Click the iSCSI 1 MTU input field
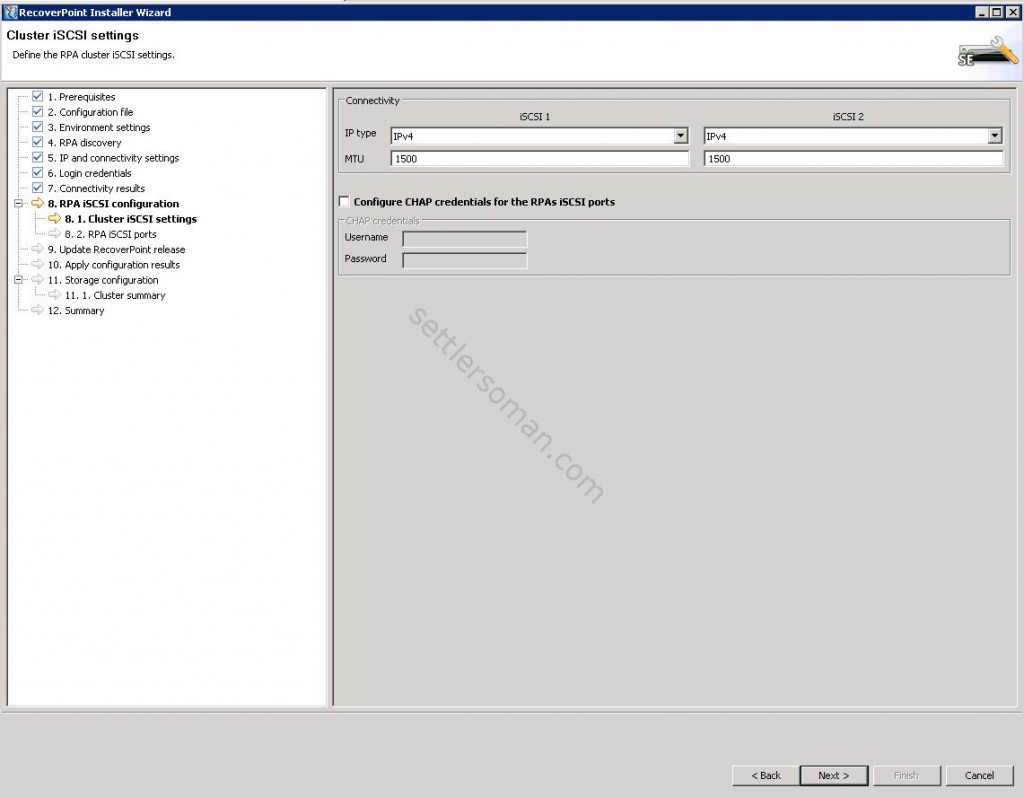Image resolution: width=1024 pixels, height=797 pixels. pyautogui.click(x=539, y=159)
